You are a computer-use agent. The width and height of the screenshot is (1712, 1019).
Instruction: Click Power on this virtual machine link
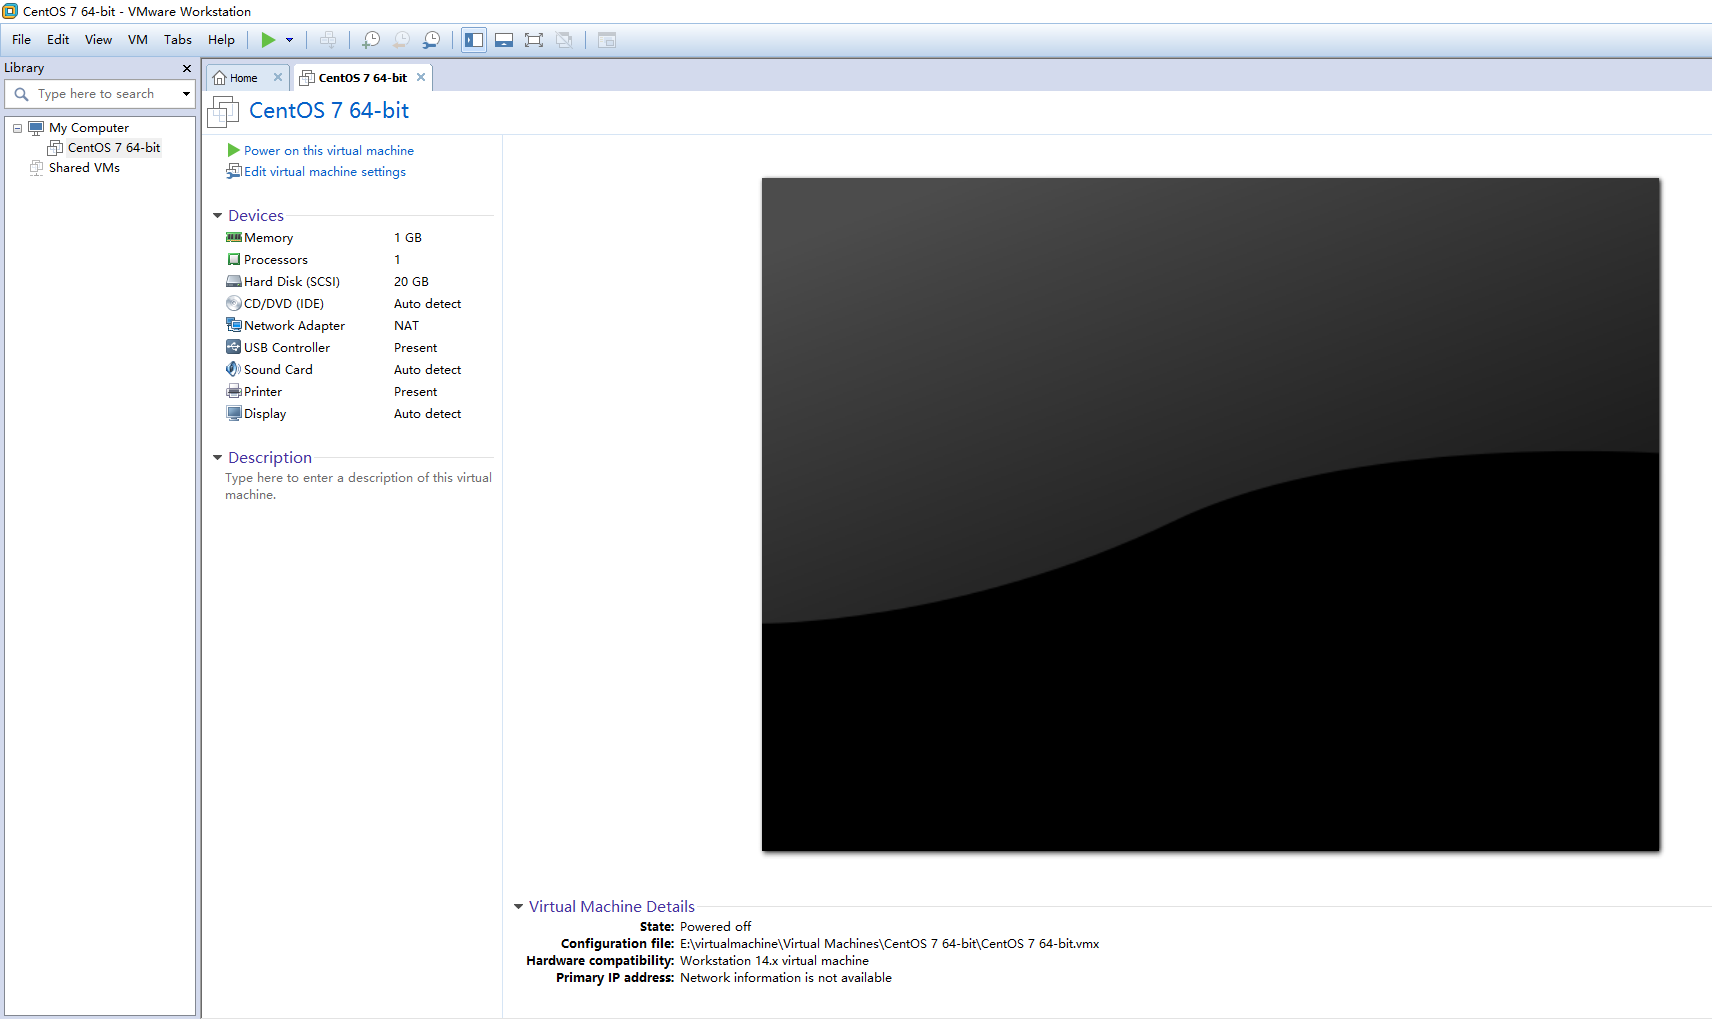[329, 151]
